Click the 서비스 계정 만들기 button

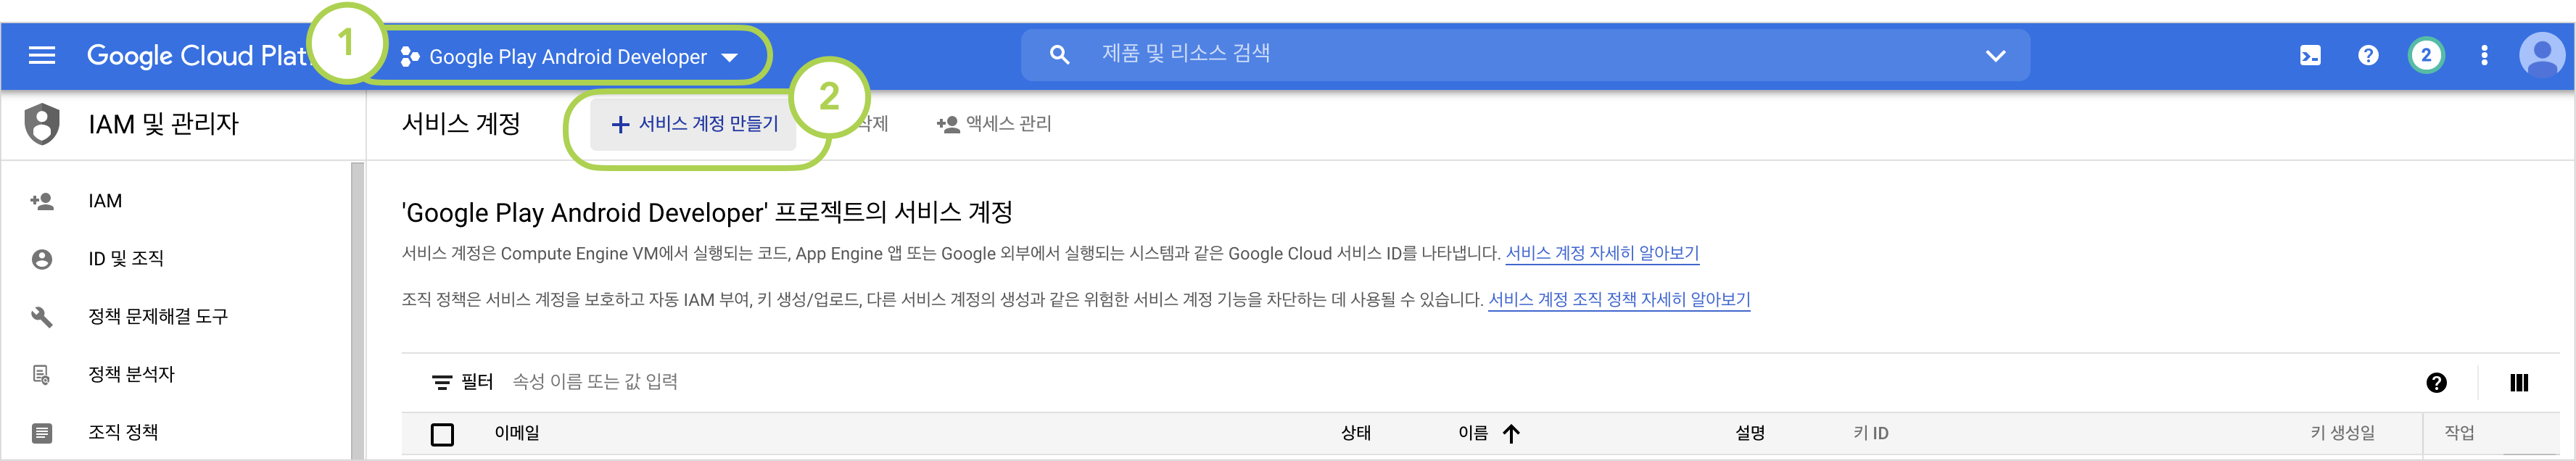coord(694,124)
